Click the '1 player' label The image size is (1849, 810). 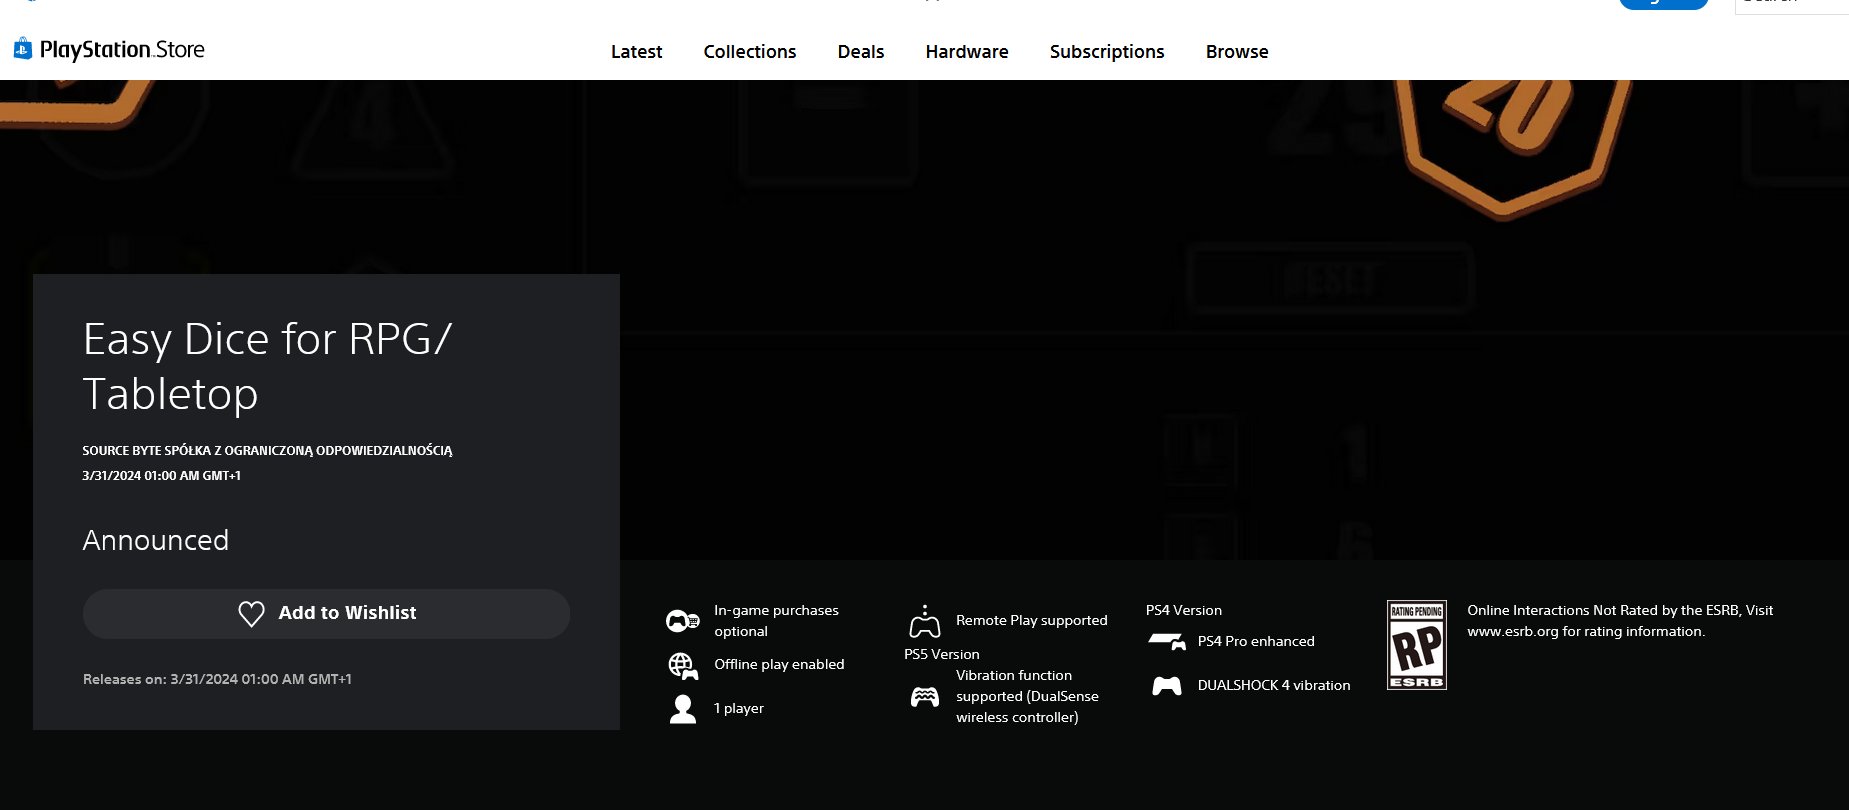click(739, 709)
